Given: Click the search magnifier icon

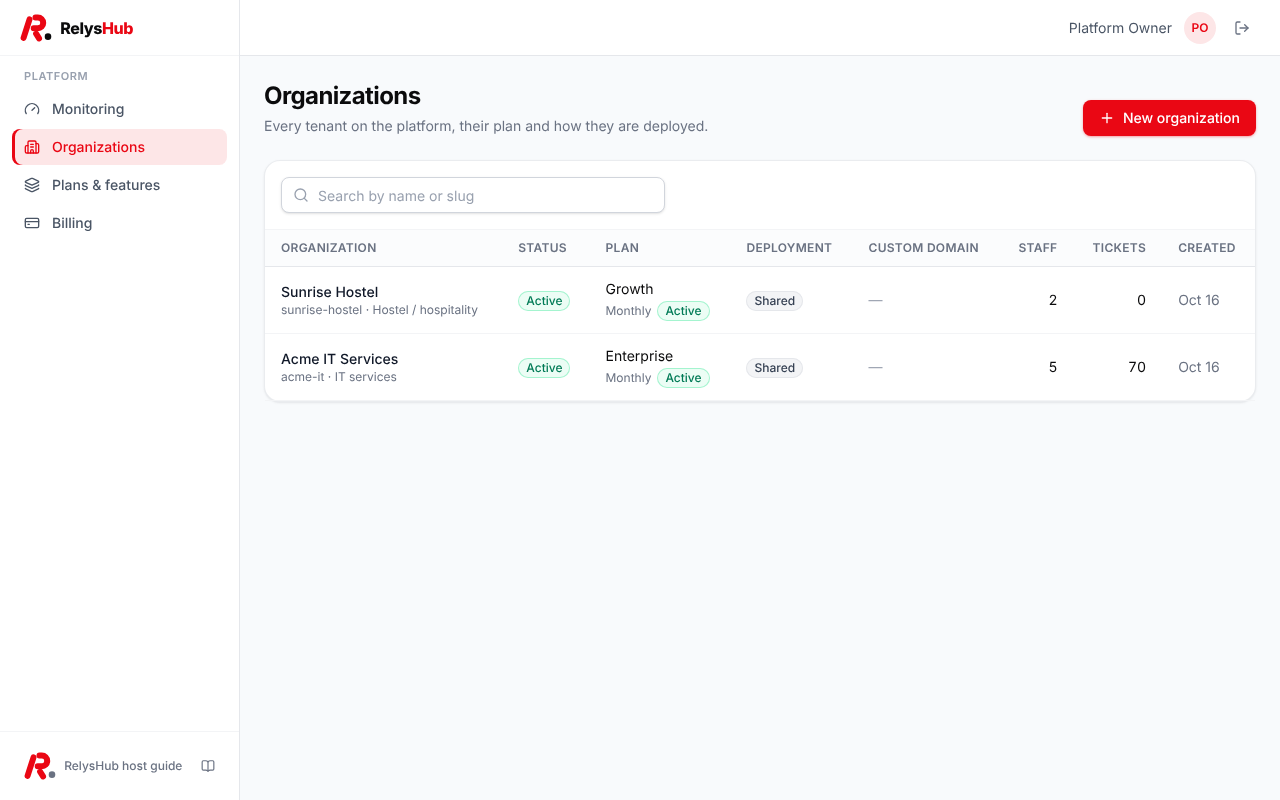Looking at the screenshot, I should (x=301, y=195).
